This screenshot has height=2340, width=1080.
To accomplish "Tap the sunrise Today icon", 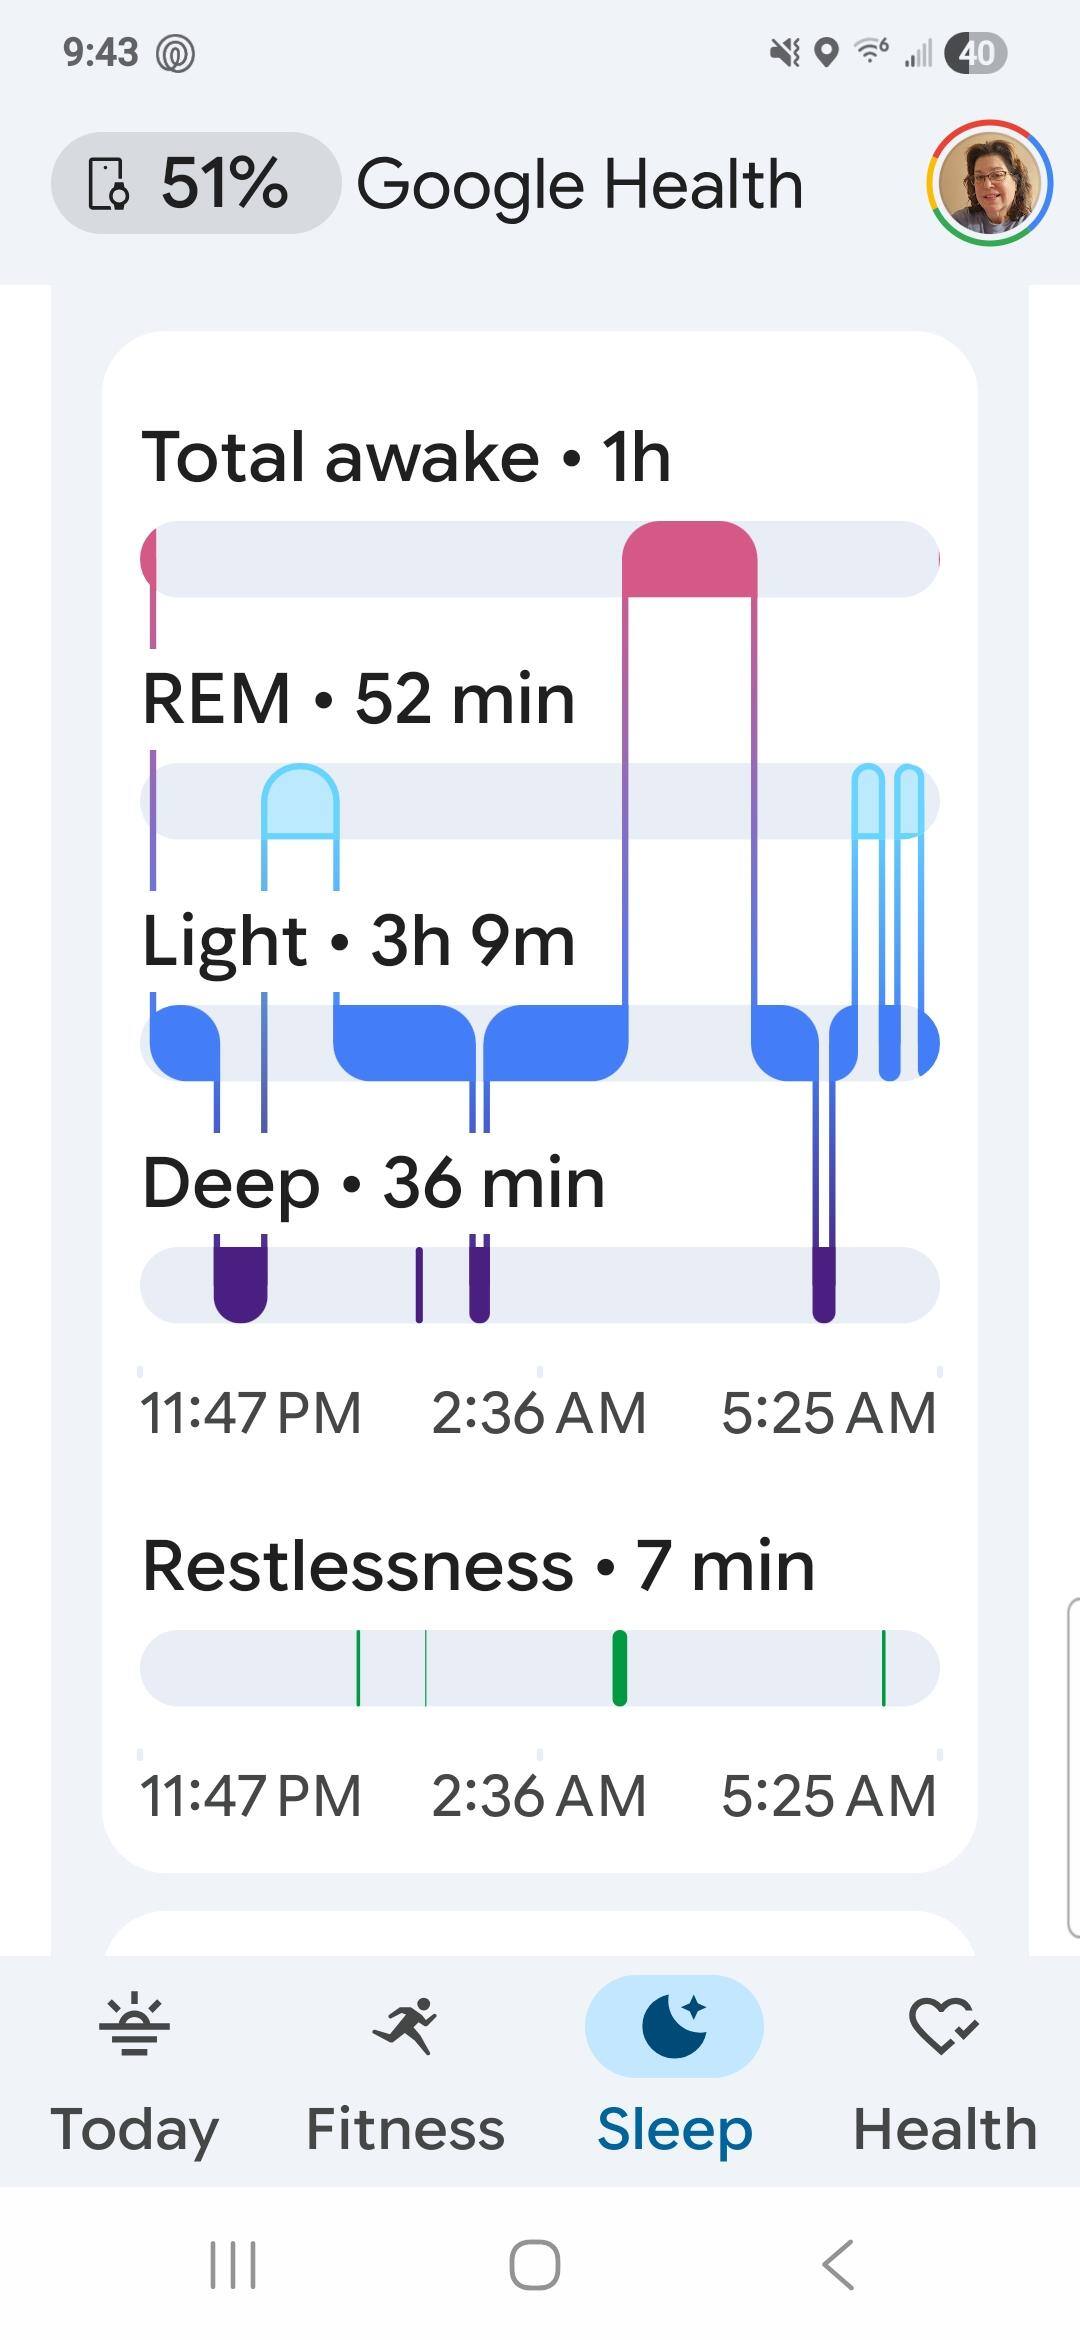I will (x=135, y=2027).
